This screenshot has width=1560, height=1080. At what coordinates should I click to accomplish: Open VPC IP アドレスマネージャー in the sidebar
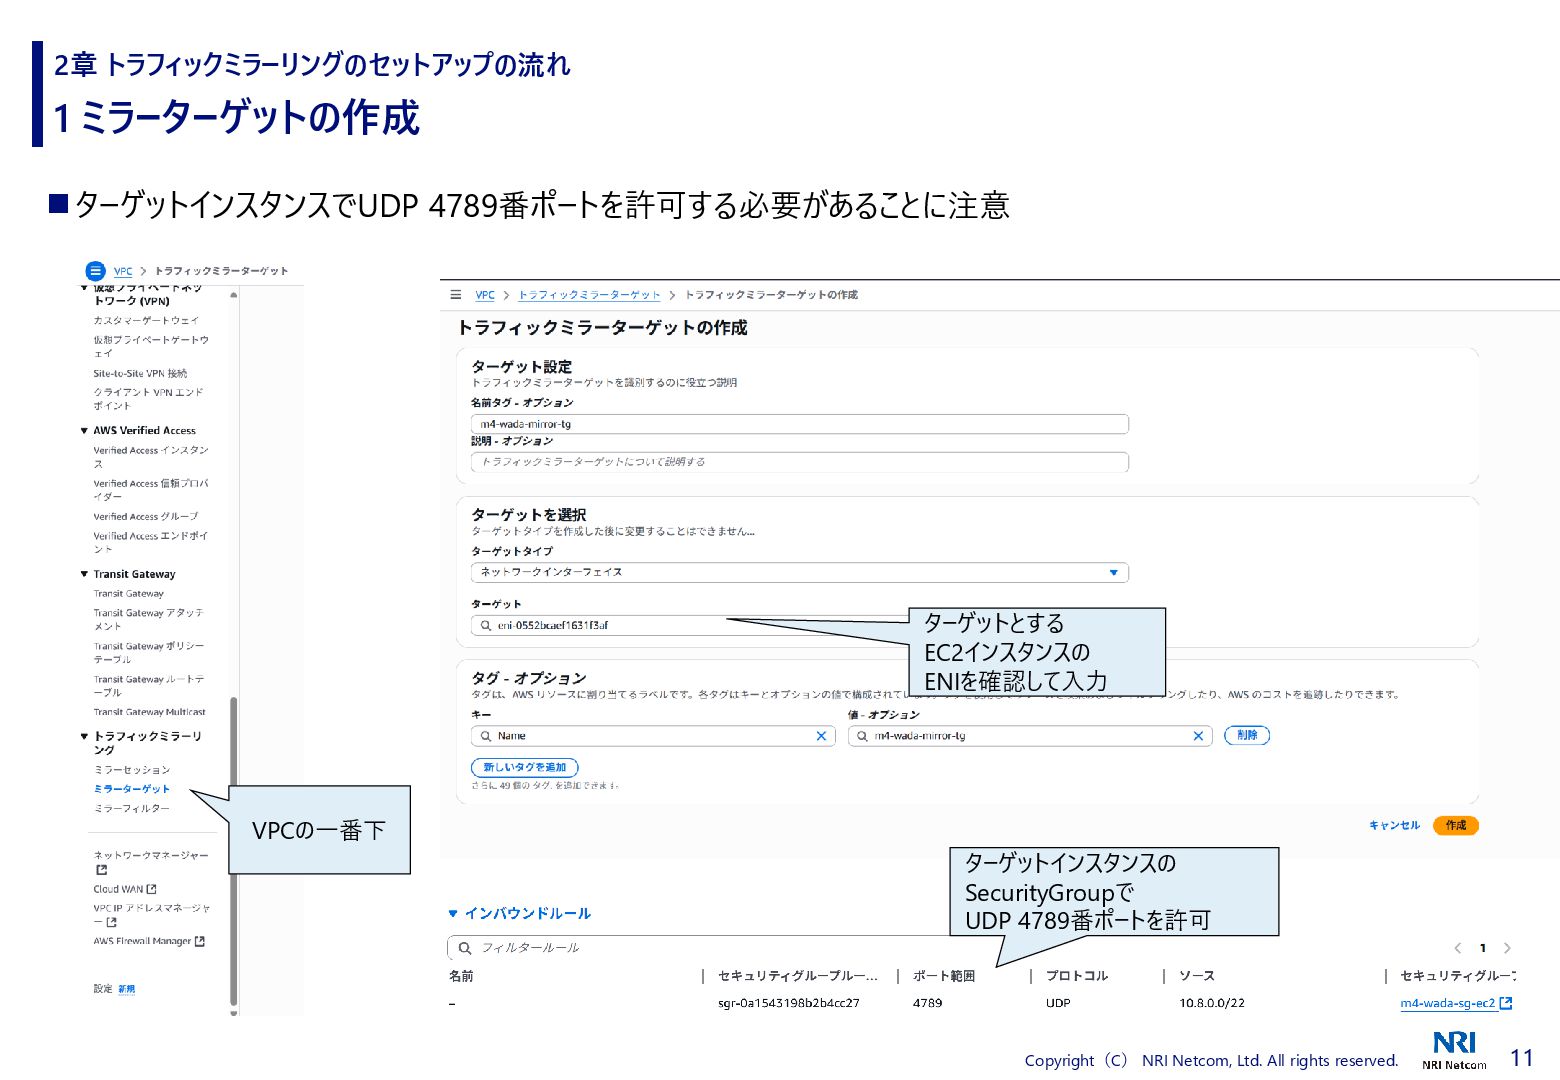pos(152,915)
